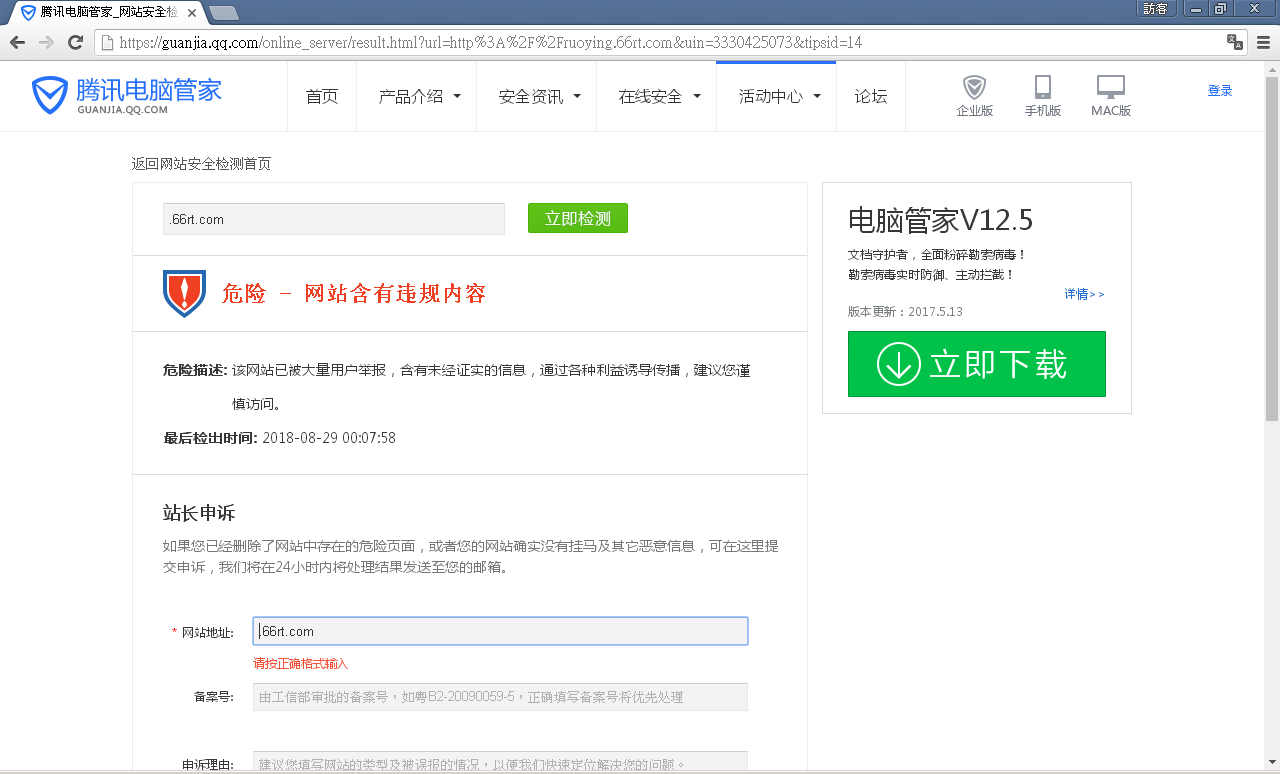The height and width of the screenshot is (774, 1280).
Task: Expand the 安全资讯 dropdown menu
Action: click(539, 96)
